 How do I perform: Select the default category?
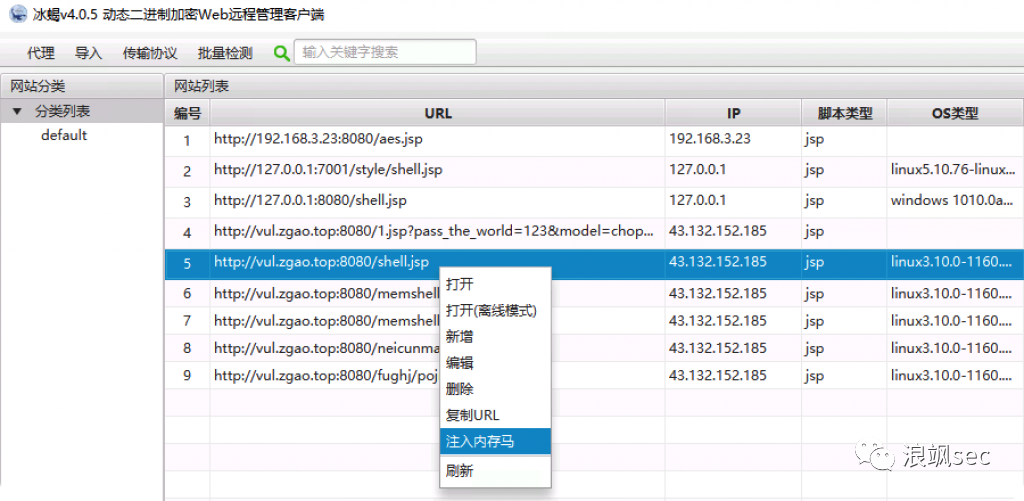[64, 136]
